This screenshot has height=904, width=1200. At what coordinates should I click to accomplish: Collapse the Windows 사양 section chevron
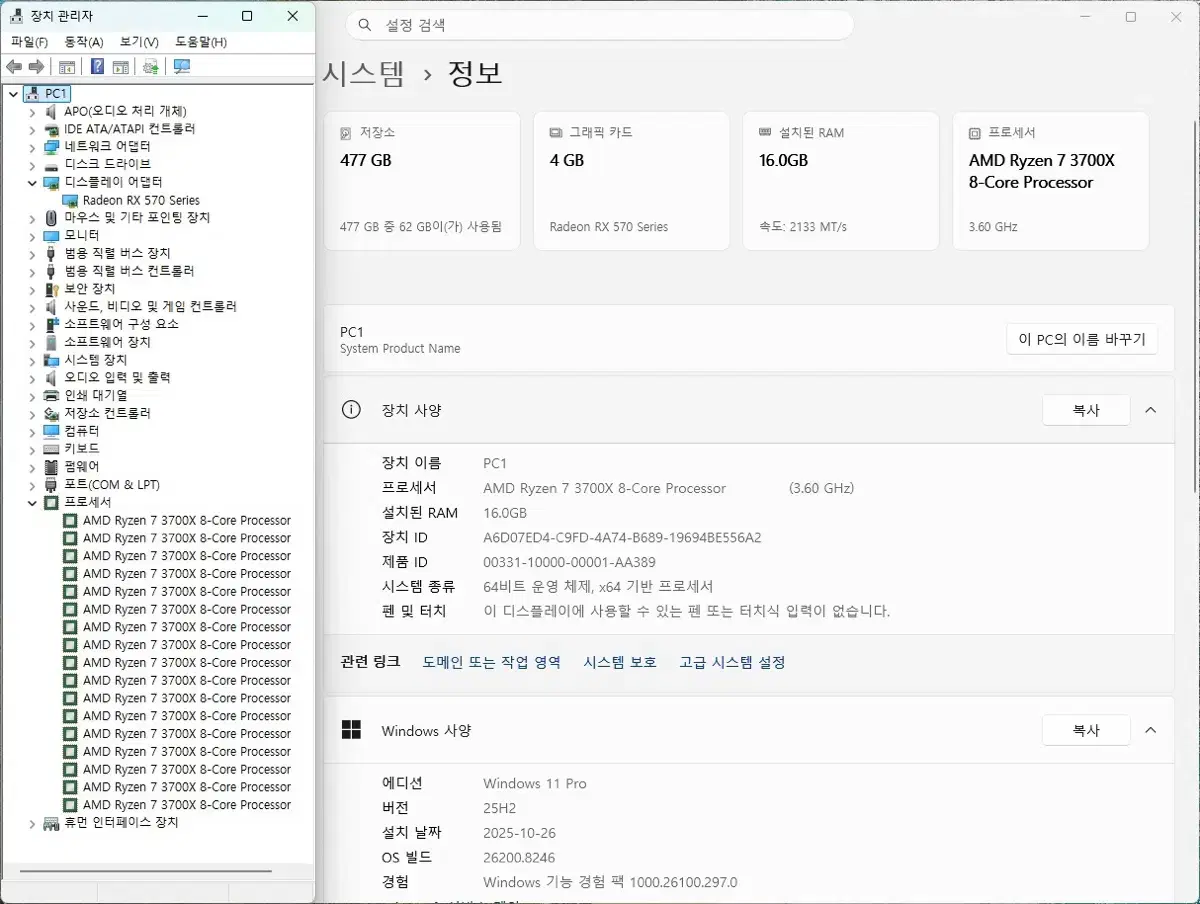click(1150, 730)
